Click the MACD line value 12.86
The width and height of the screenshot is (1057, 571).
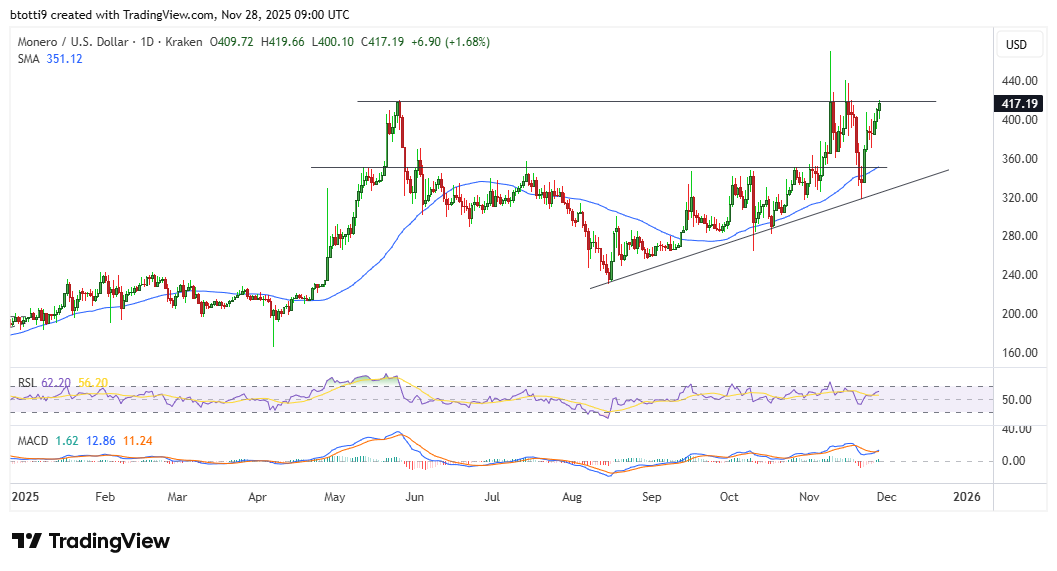click(x=100, y=441)
